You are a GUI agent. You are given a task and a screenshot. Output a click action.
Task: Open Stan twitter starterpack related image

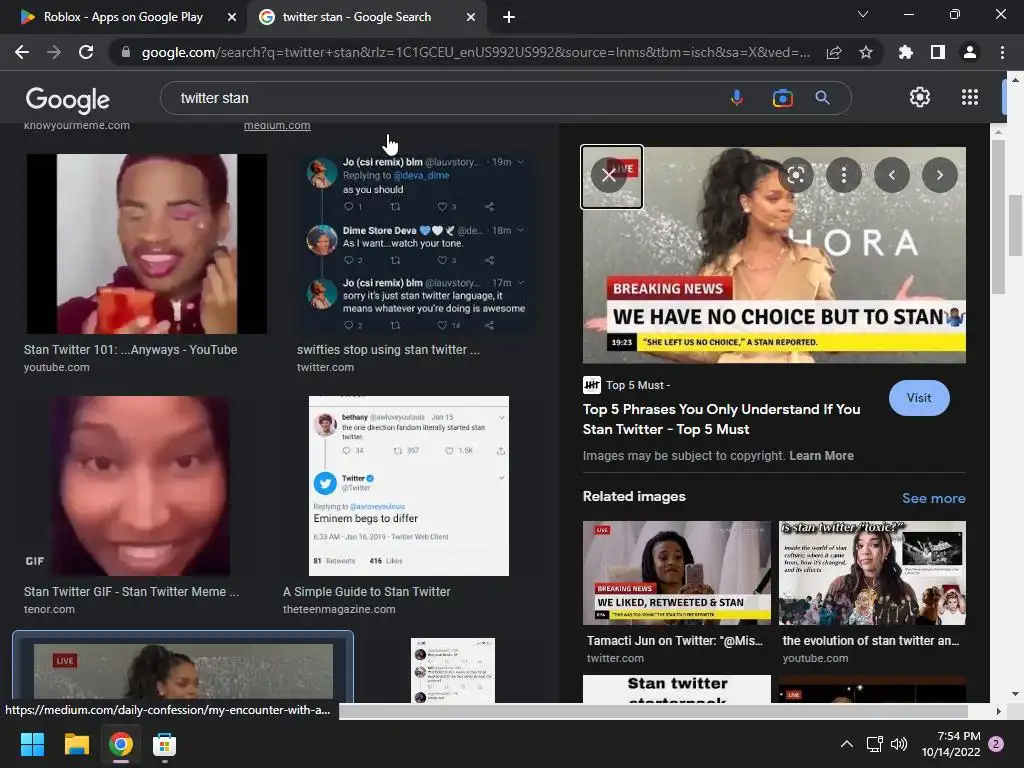tap(677, 689)
